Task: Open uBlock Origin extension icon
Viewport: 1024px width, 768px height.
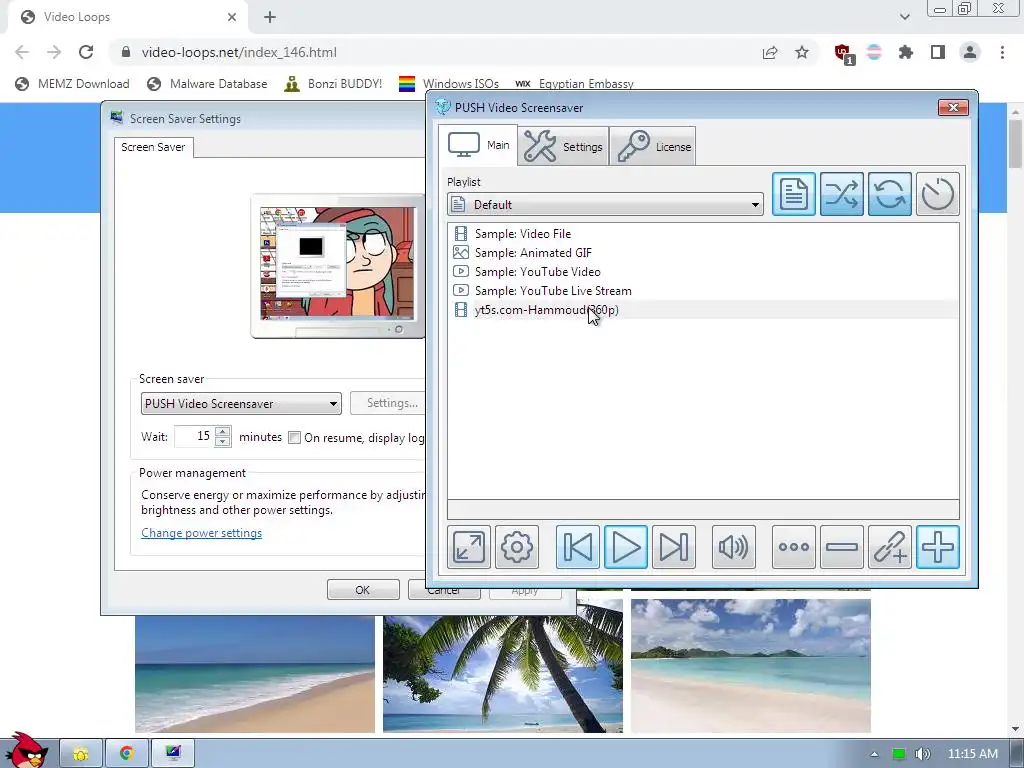Action: click(x=843, y=53)
